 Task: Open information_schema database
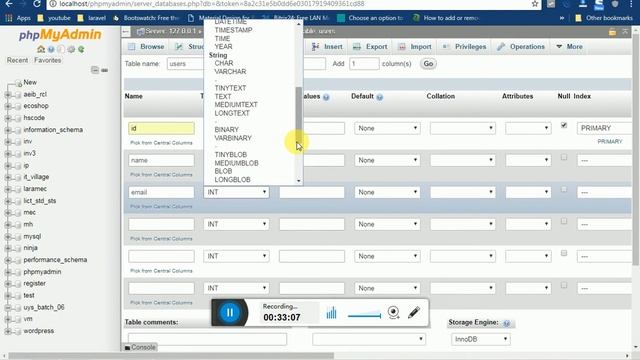point(53,130)
